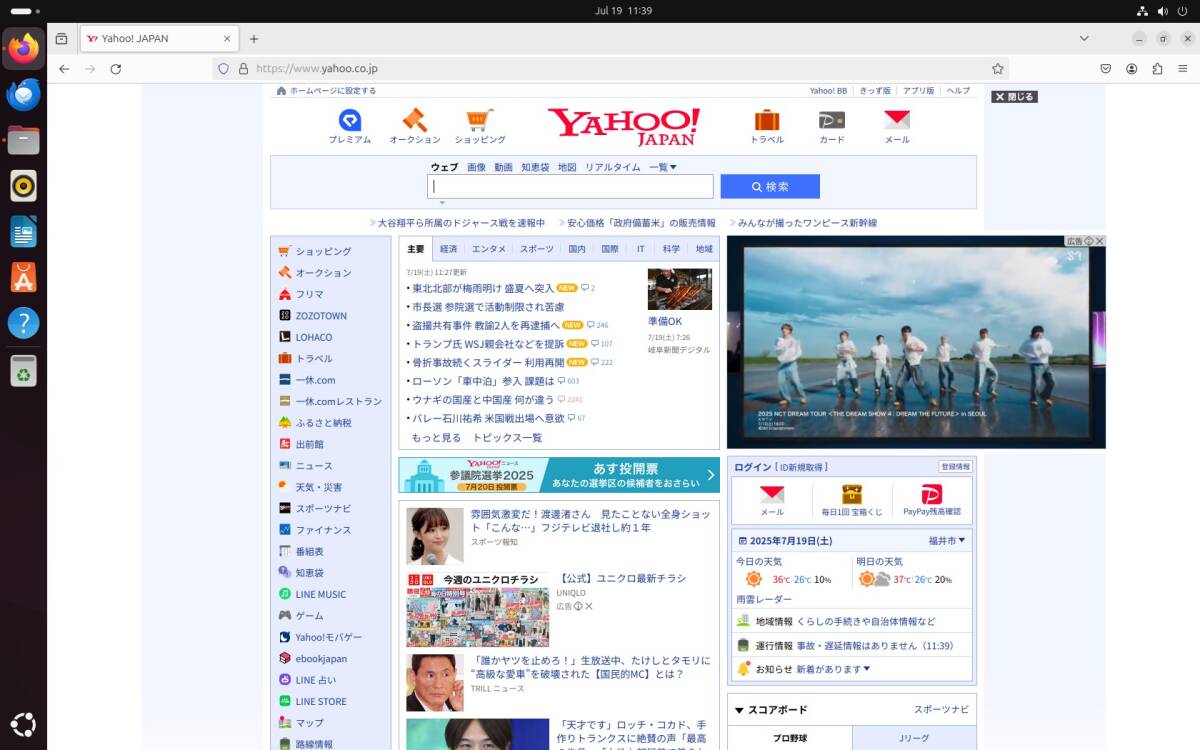Open the トピックス一覧 link
The height and width of the screenshot is (750, 1200).
point(508,438)
